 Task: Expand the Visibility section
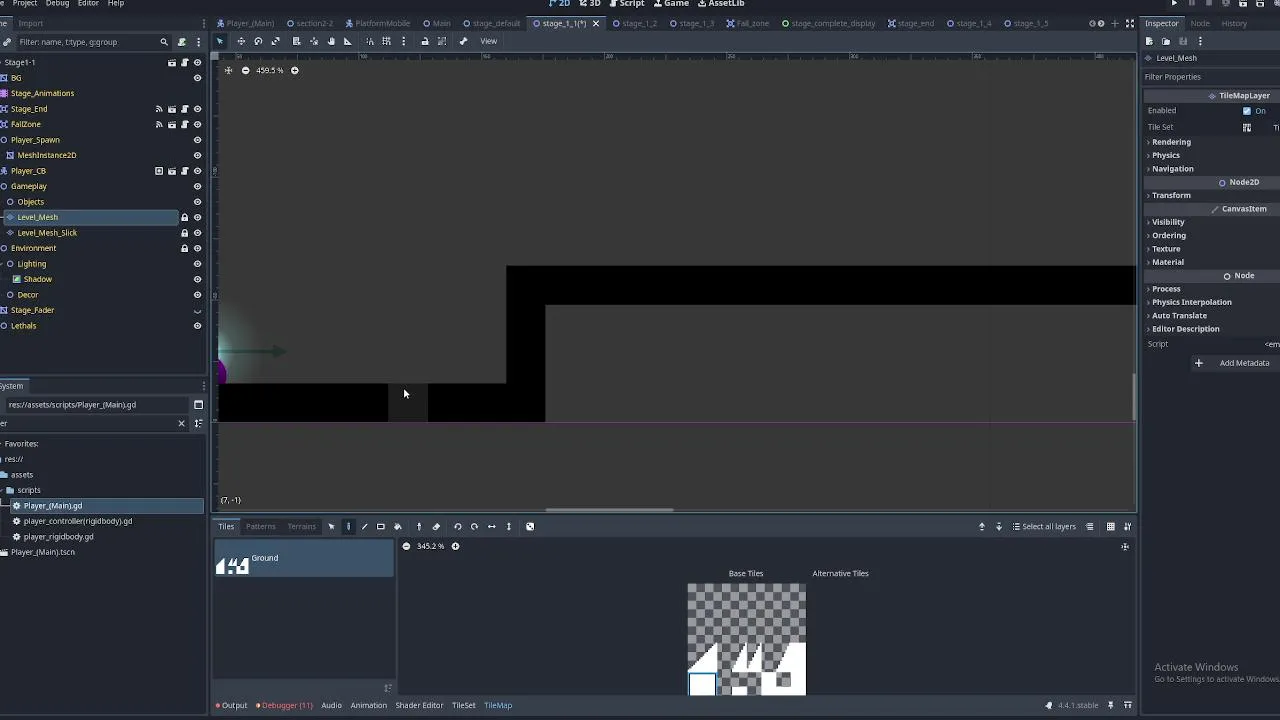[x=1167, y=222]
